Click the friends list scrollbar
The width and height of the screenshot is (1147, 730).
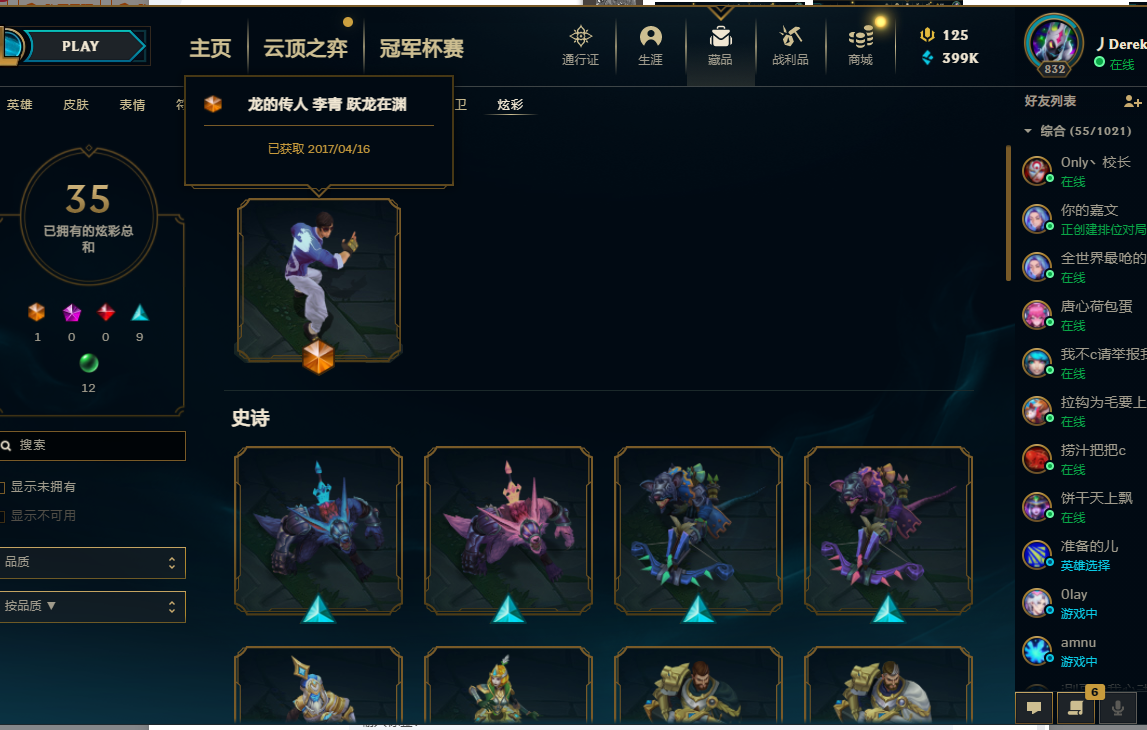click(x=1008, y=214)
